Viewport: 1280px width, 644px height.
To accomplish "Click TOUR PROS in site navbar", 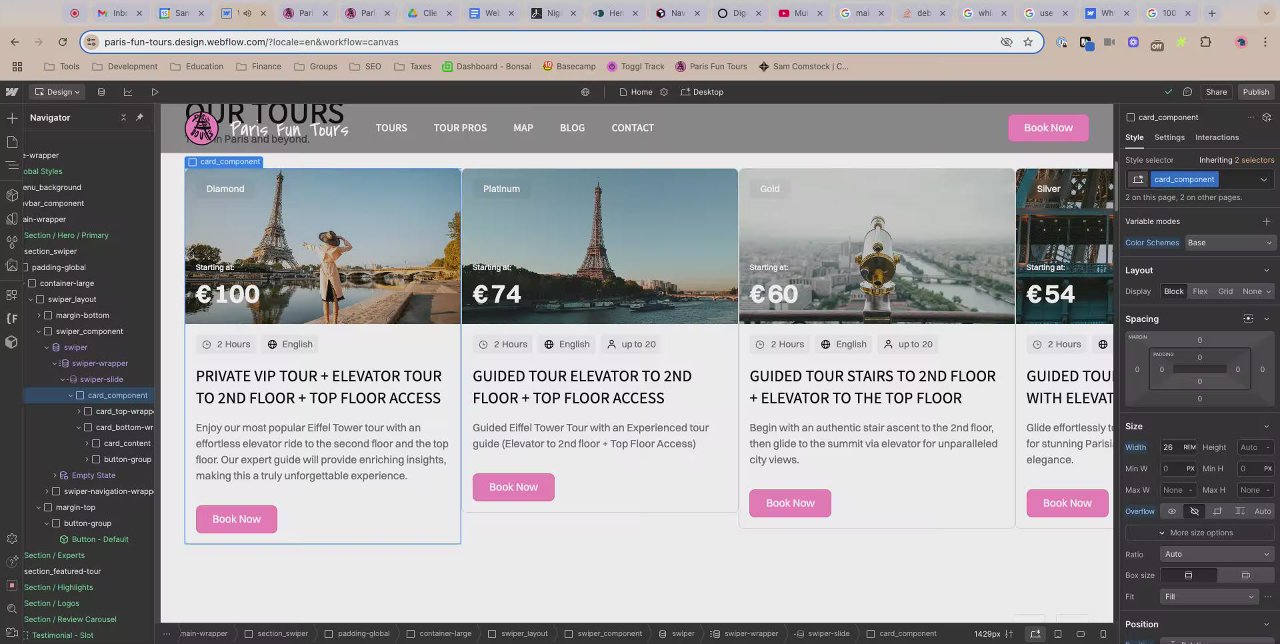I will click(460, 128).
